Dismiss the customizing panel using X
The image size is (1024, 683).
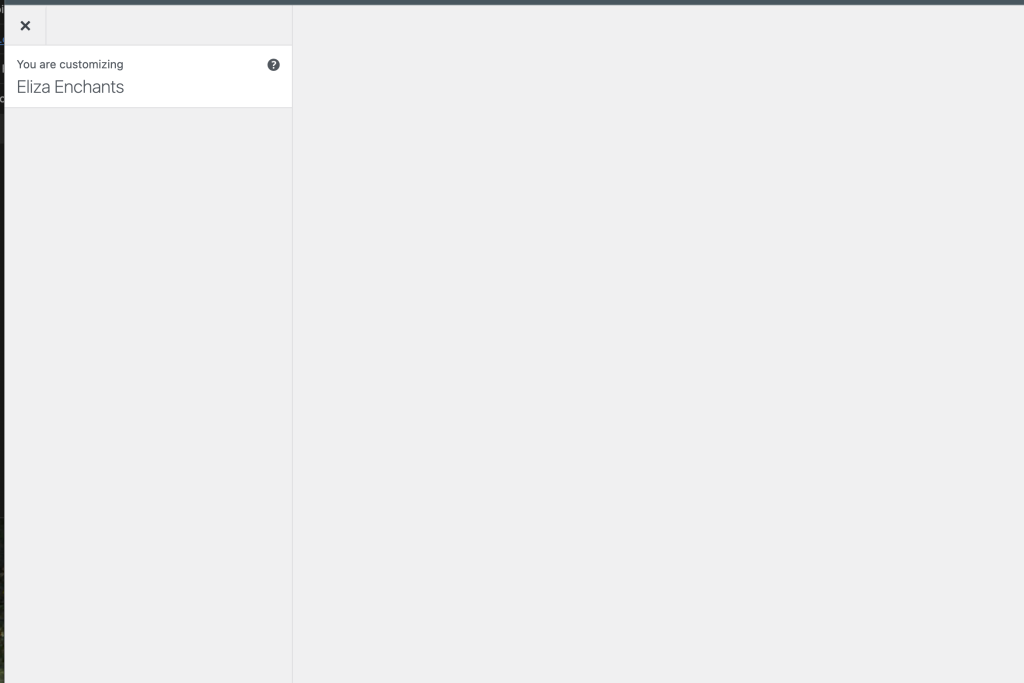tap(25, 25)
